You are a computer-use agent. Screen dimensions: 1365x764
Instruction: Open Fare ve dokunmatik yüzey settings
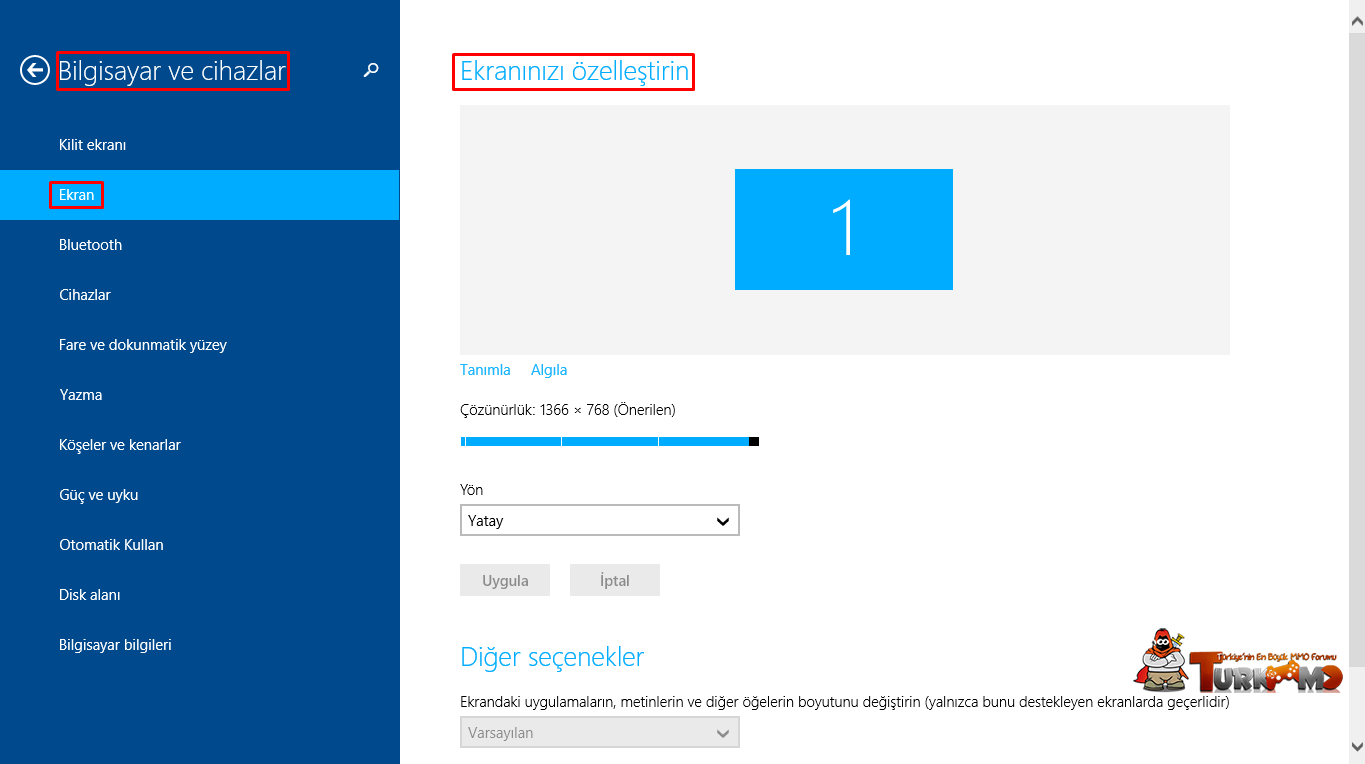200,345
